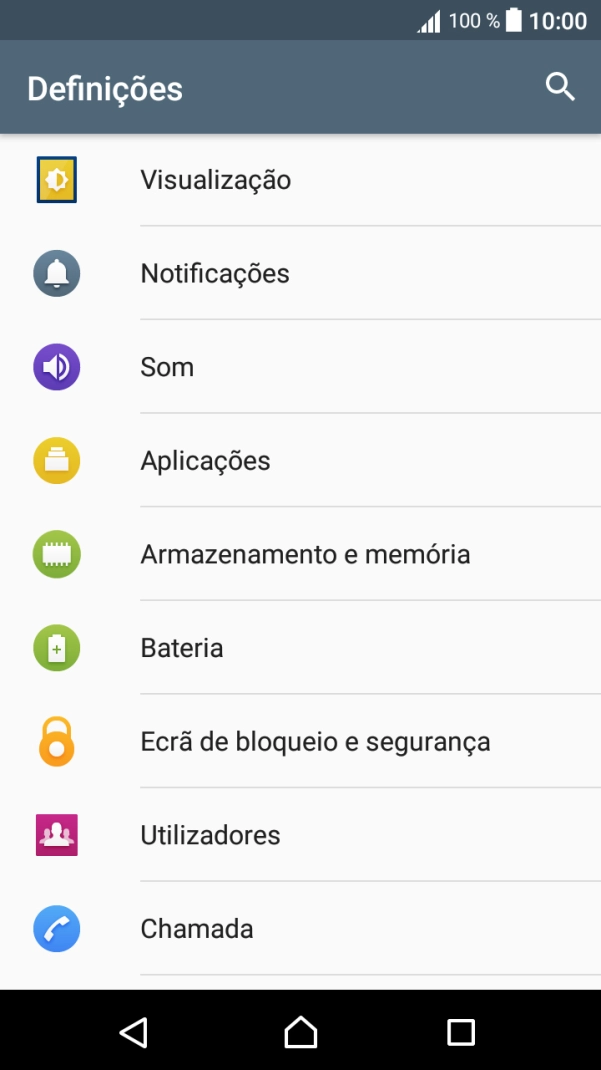Screen dimensions: 601x1070
Task: Tap the orange lock security icon
Action: pos(56,742)
